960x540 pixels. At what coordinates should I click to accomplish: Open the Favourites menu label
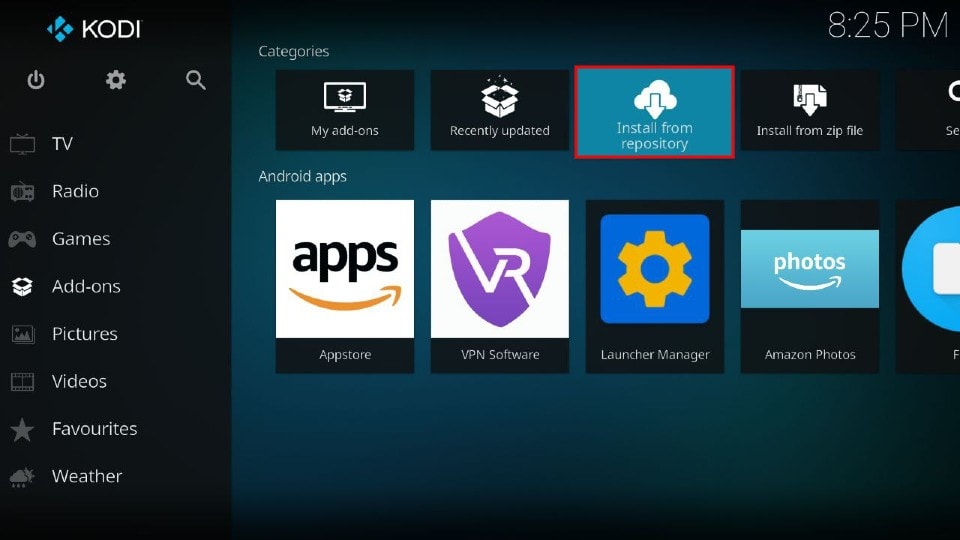(94, 429)
